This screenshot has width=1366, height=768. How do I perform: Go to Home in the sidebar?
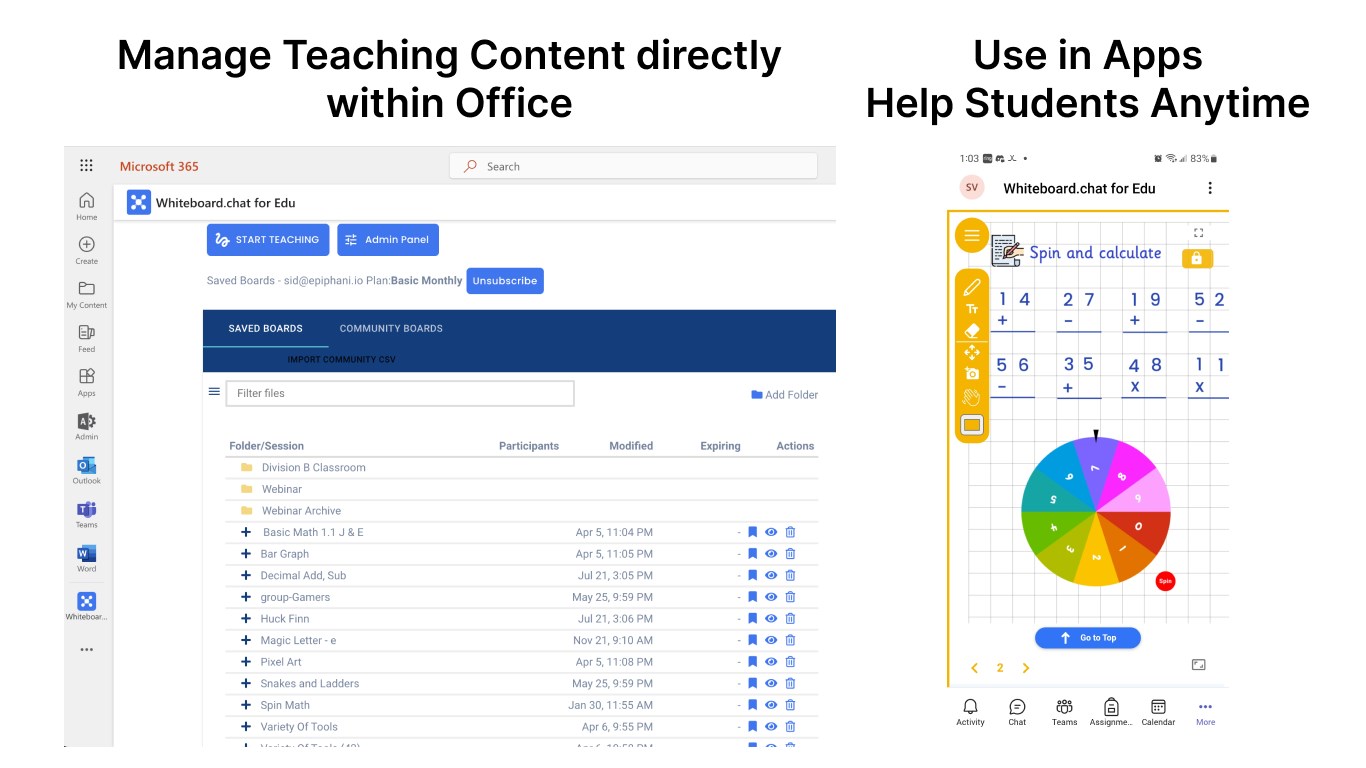(87, 205)
